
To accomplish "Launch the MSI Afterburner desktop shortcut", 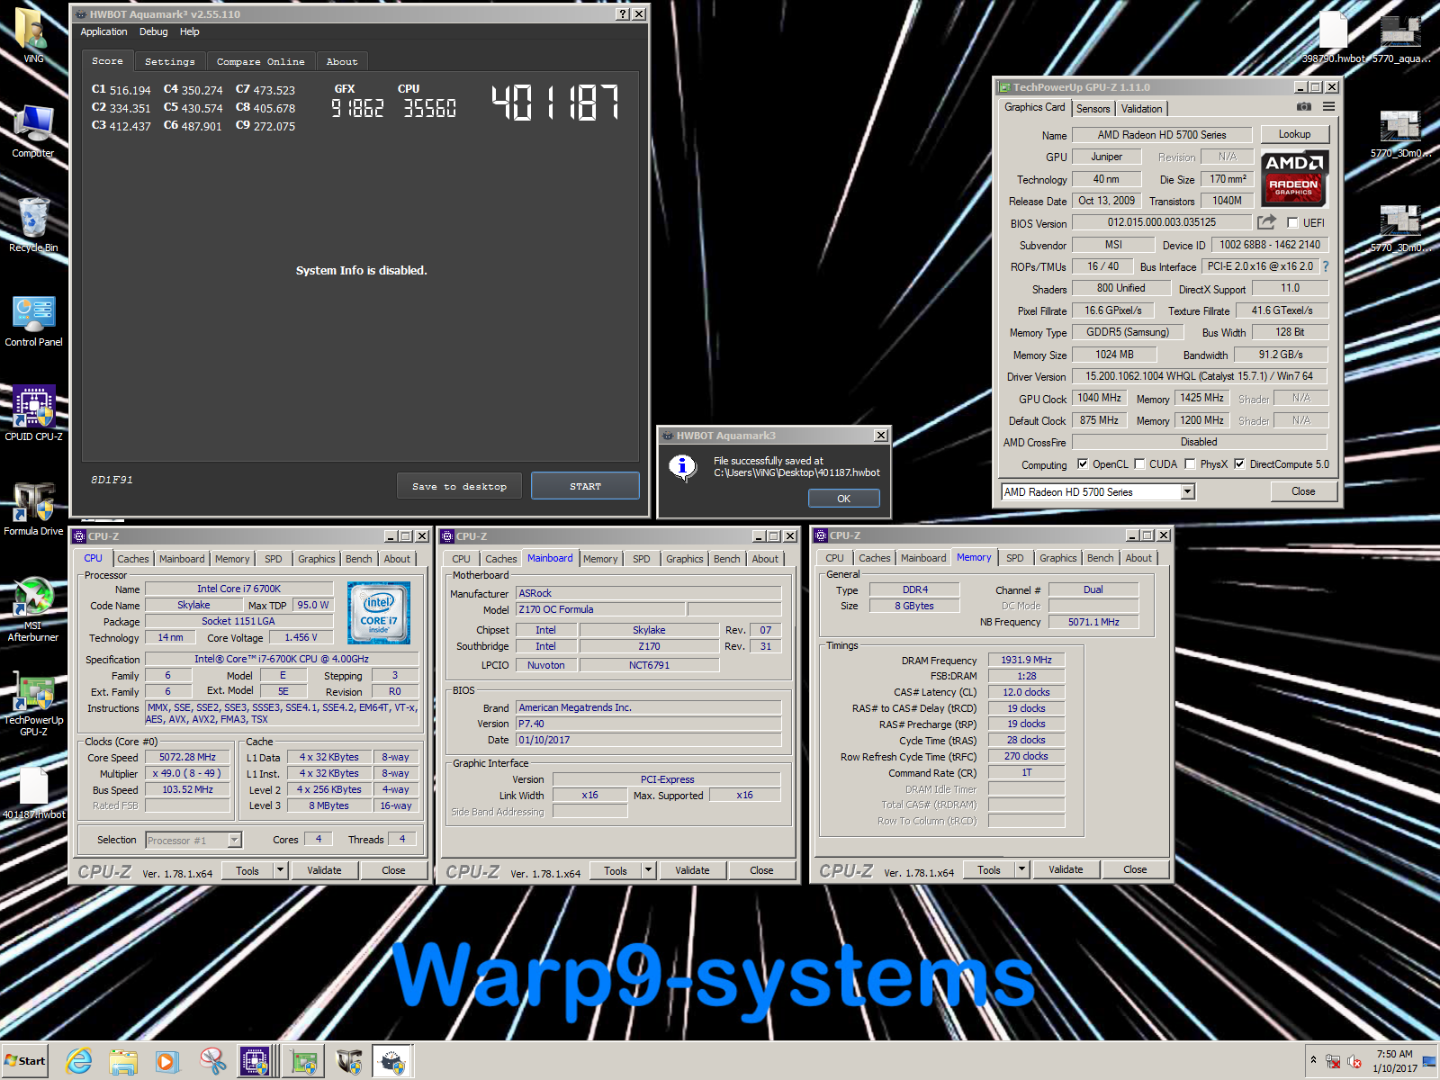I will (33, 608).
